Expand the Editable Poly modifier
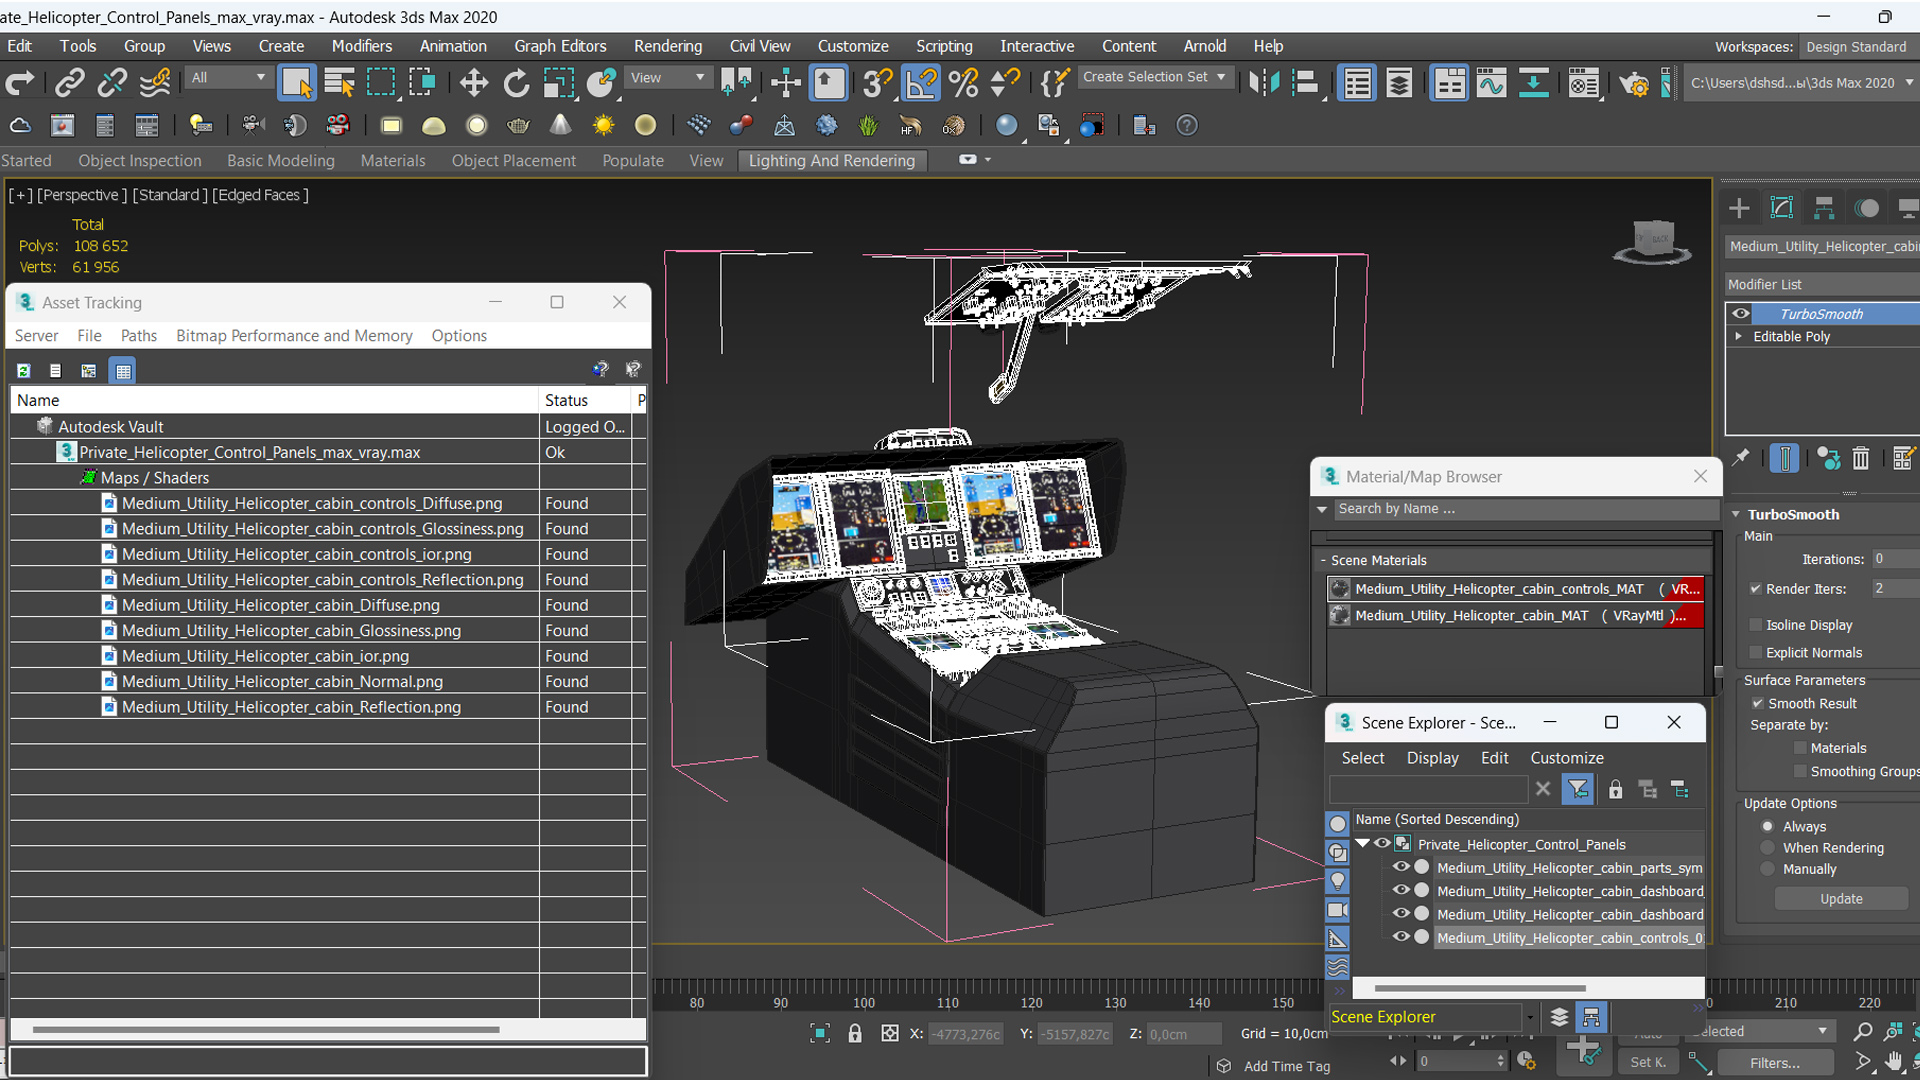The height and width of the screenshot is (1080, 1920). coord(1739,337)
